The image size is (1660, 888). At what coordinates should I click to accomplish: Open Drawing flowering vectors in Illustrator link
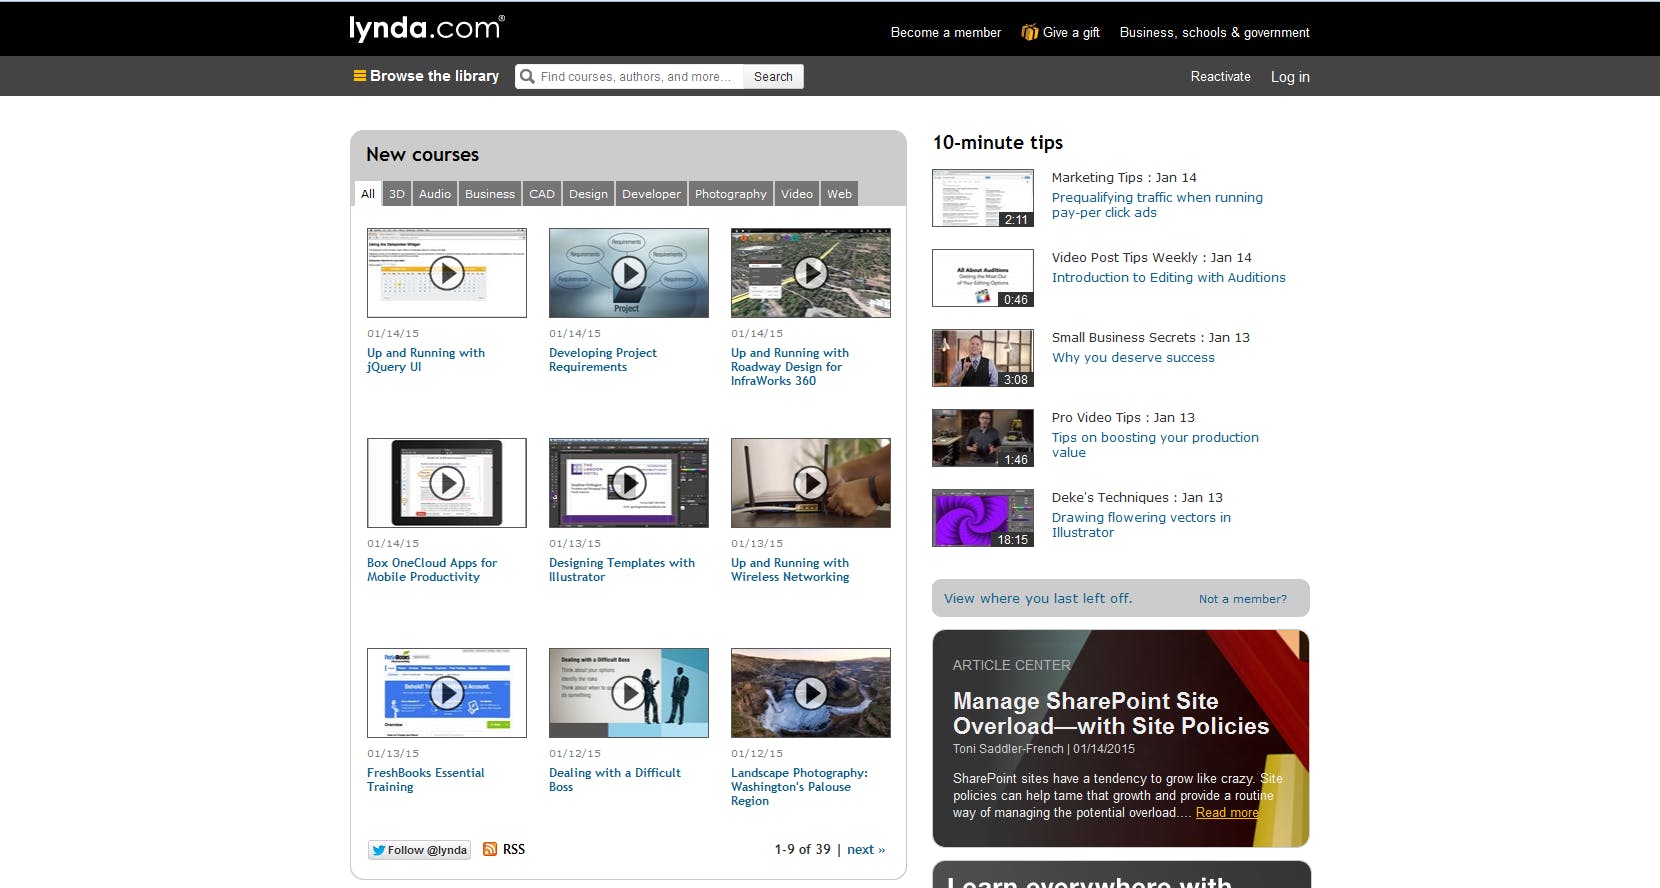point(1141,525)
